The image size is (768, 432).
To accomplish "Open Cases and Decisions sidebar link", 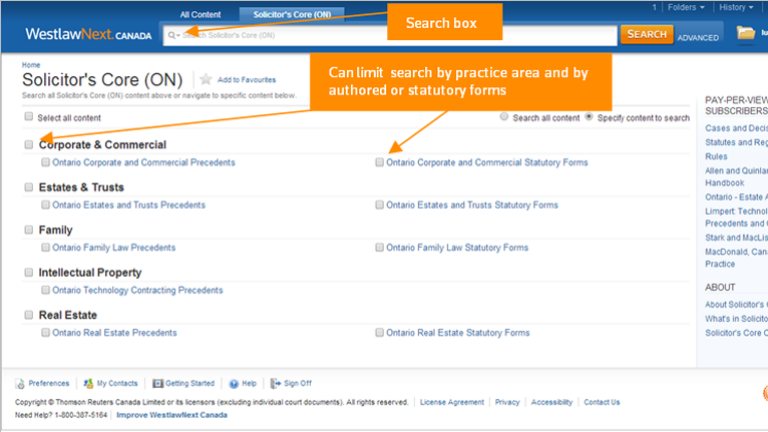I will coord(736,128).
